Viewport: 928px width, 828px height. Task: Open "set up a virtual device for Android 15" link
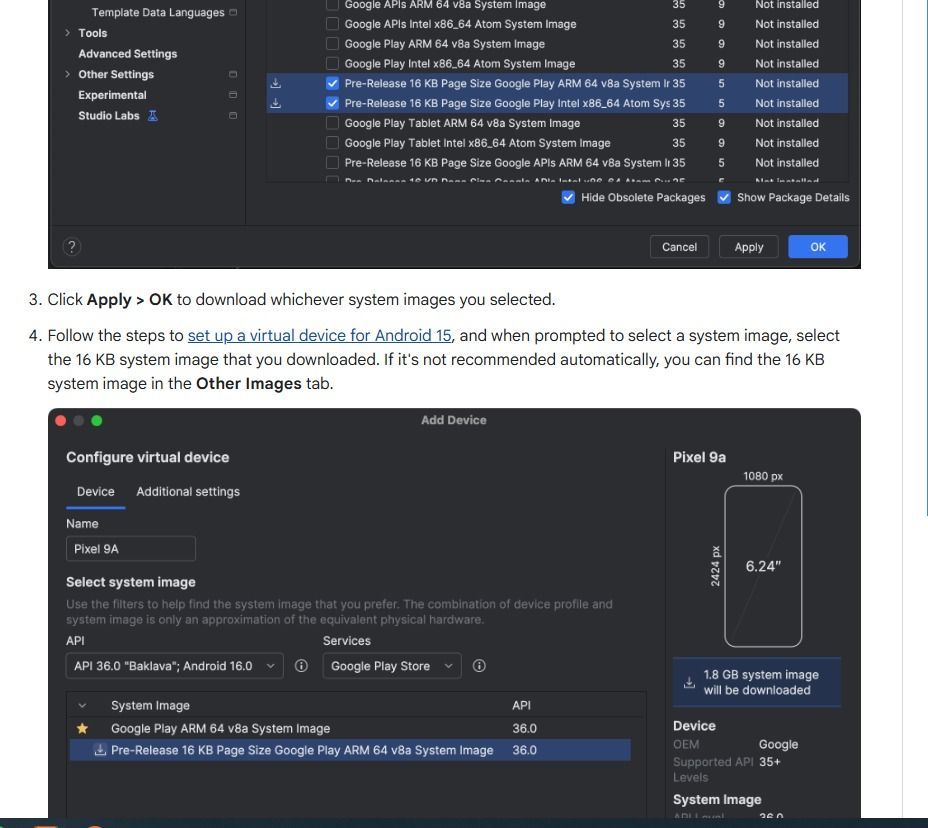coord(320,336)
